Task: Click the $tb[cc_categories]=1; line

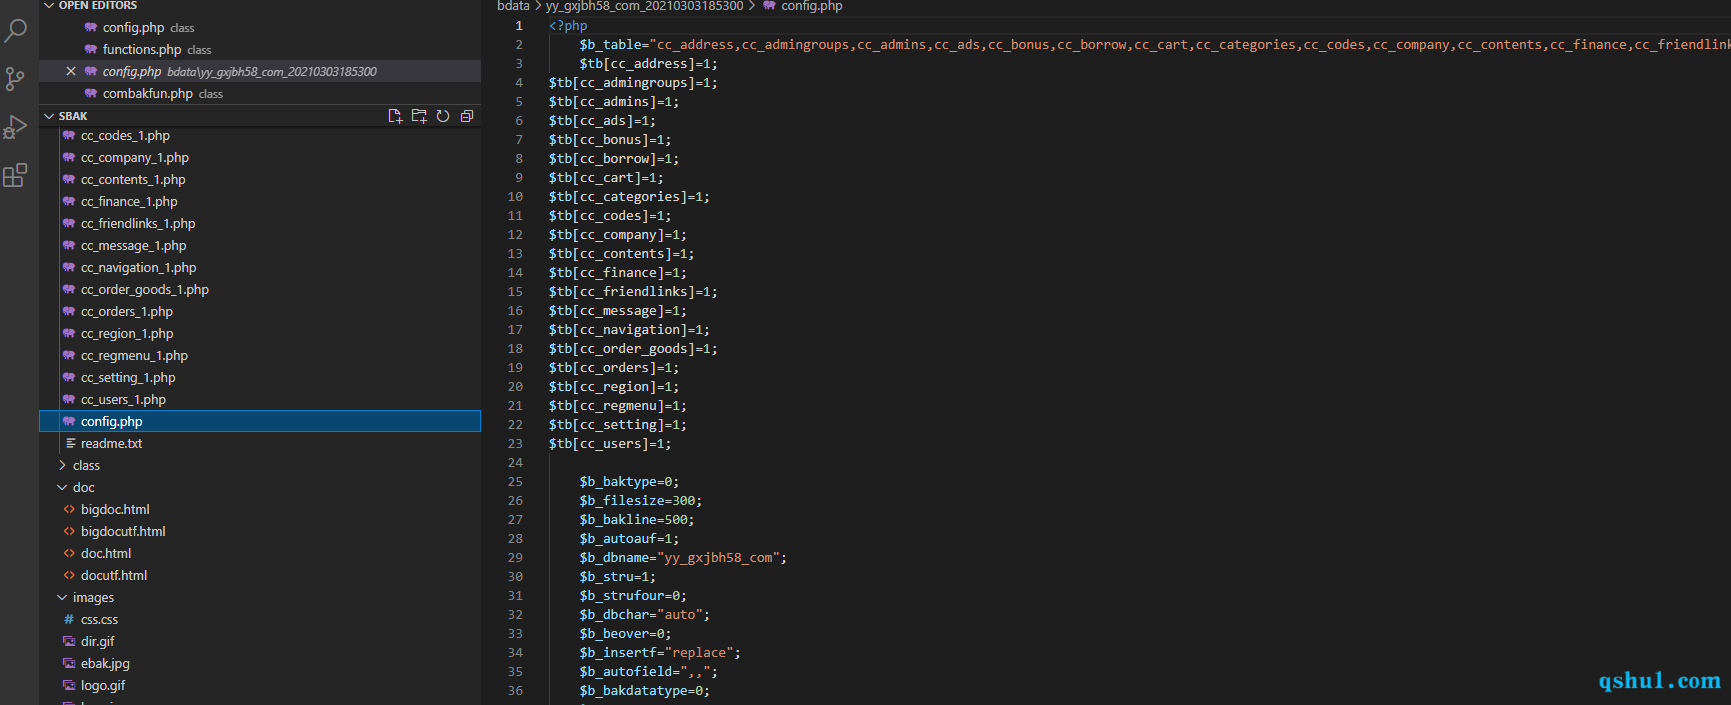Action: pyautogui.click(x=629, y=196)
